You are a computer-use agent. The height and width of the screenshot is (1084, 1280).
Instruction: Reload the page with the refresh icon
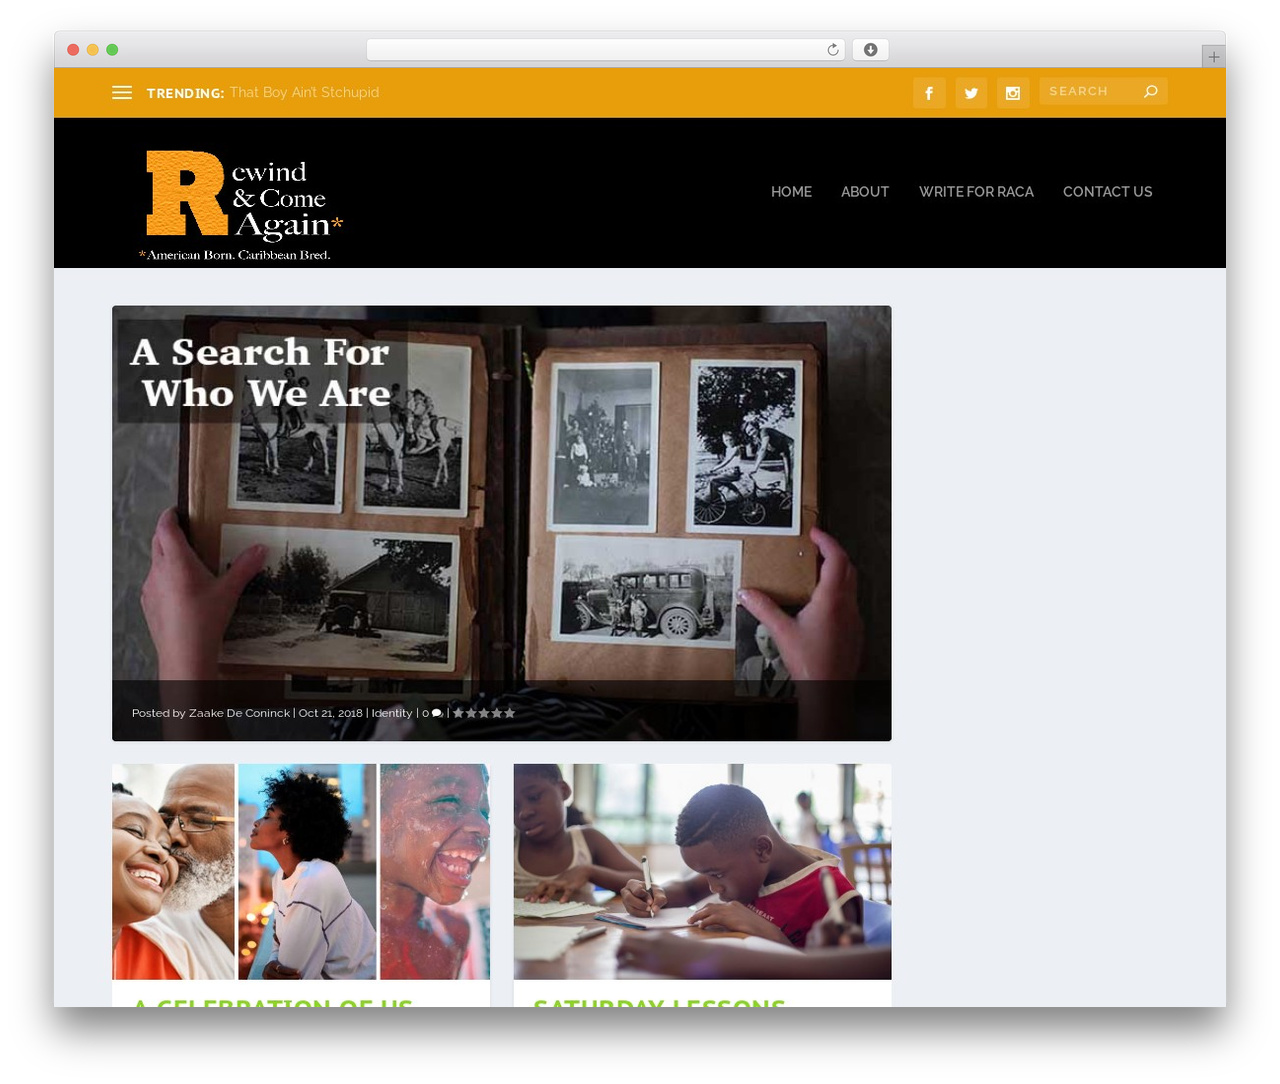click(x=833, y=50)
